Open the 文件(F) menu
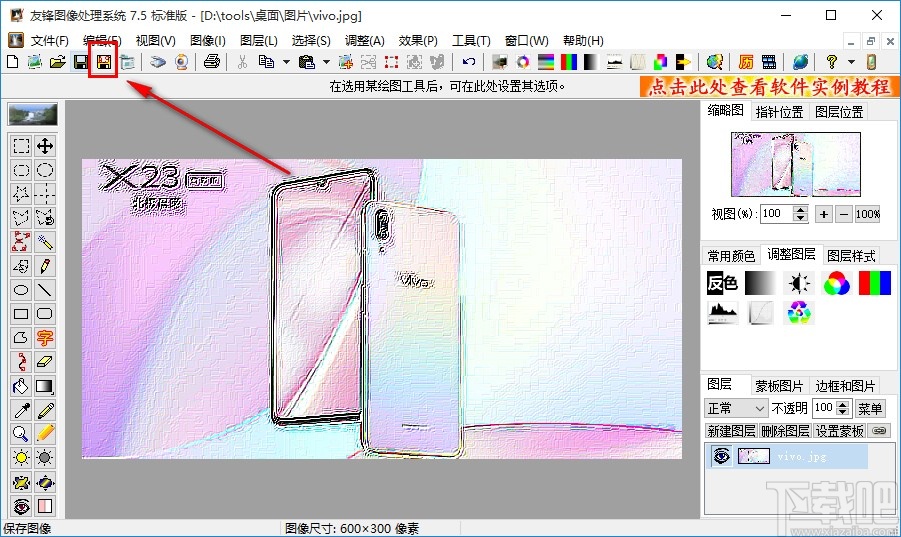The width and height of the screenshot is (901, 537). [49, 41]
